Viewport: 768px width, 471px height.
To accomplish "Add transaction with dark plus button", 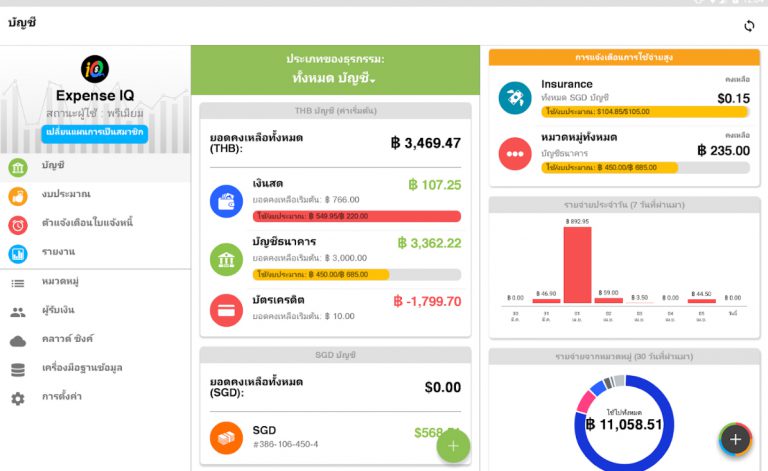I will 735,439.
